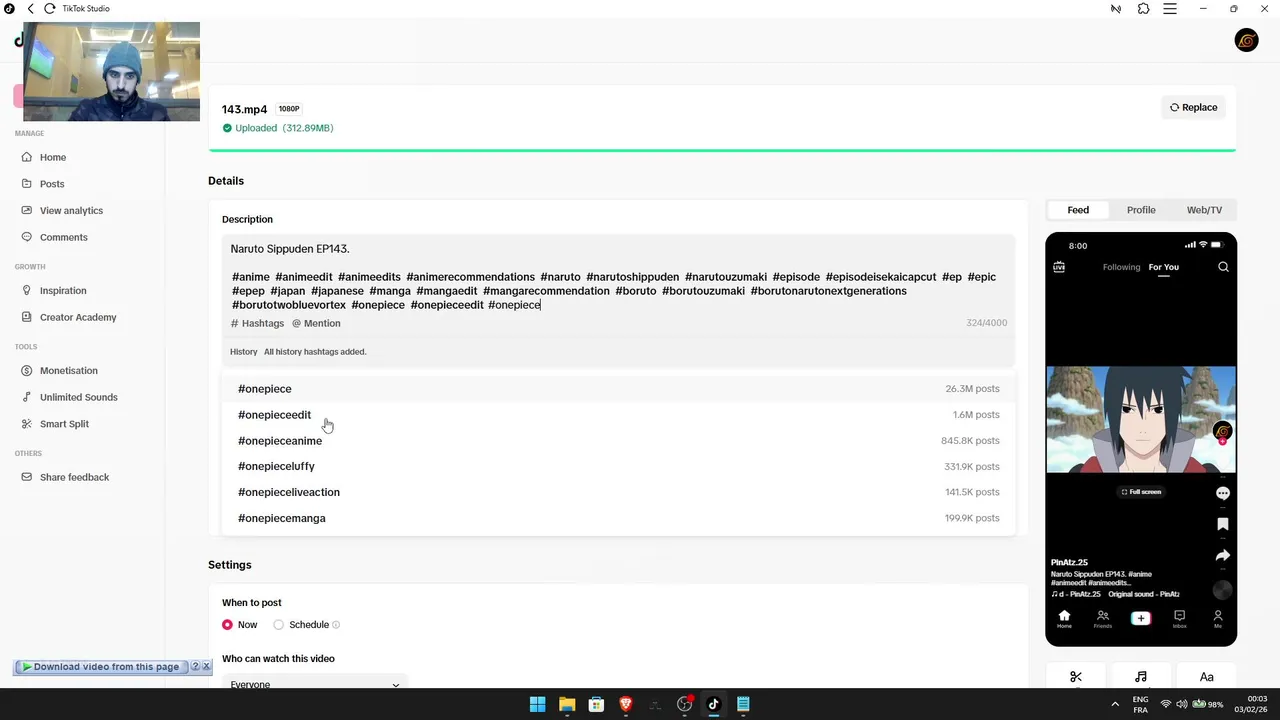The image size is (1280, 720).
Task: Open Creator Academy in the sidebar
Action: point(78,317)
